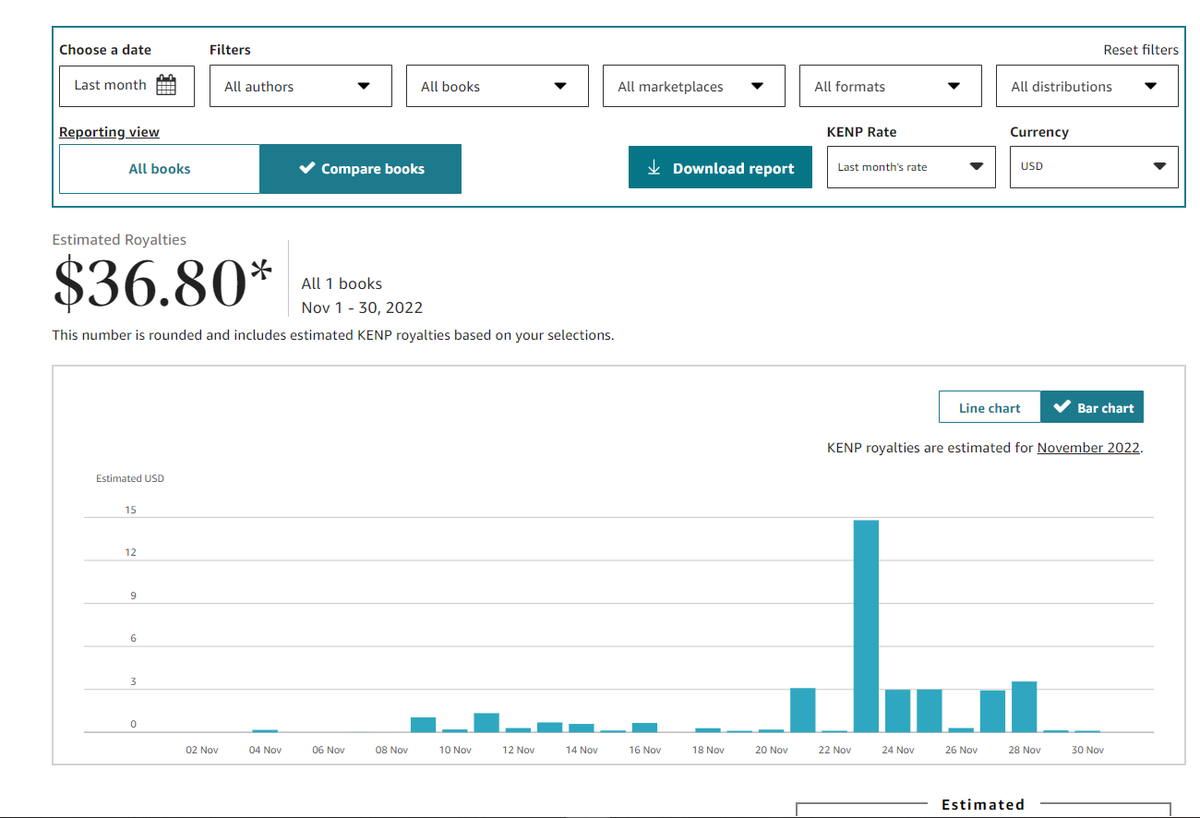Click the 'All 1 books' text
1200x818 pixels.
point(342,284)
